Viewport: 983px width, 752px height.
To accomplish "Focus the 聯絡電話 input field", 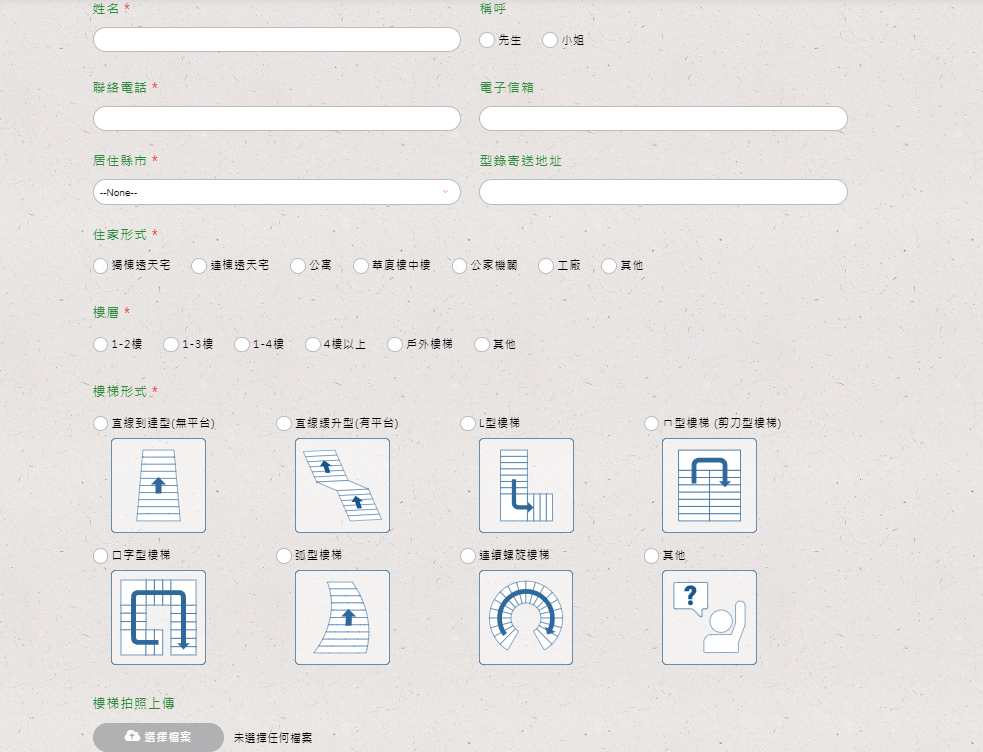I will coord(276,118).
